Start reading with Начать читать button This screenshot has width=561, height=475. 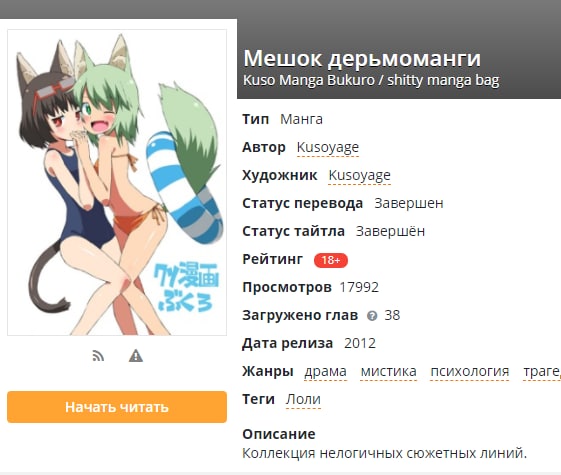pos(117,407)
